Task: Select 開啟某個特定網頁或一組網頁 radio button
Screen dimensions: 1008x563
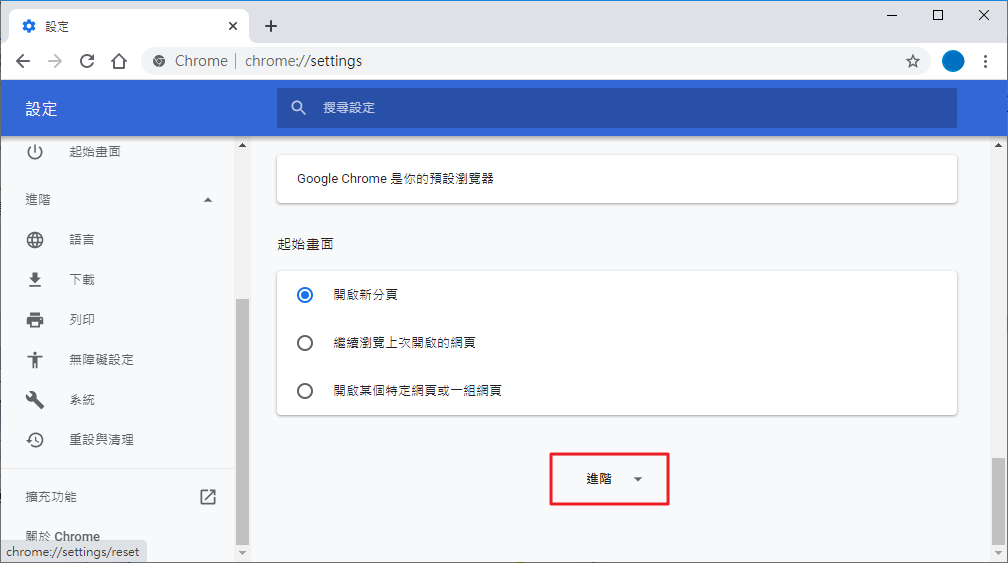Action: pos(305,391)
